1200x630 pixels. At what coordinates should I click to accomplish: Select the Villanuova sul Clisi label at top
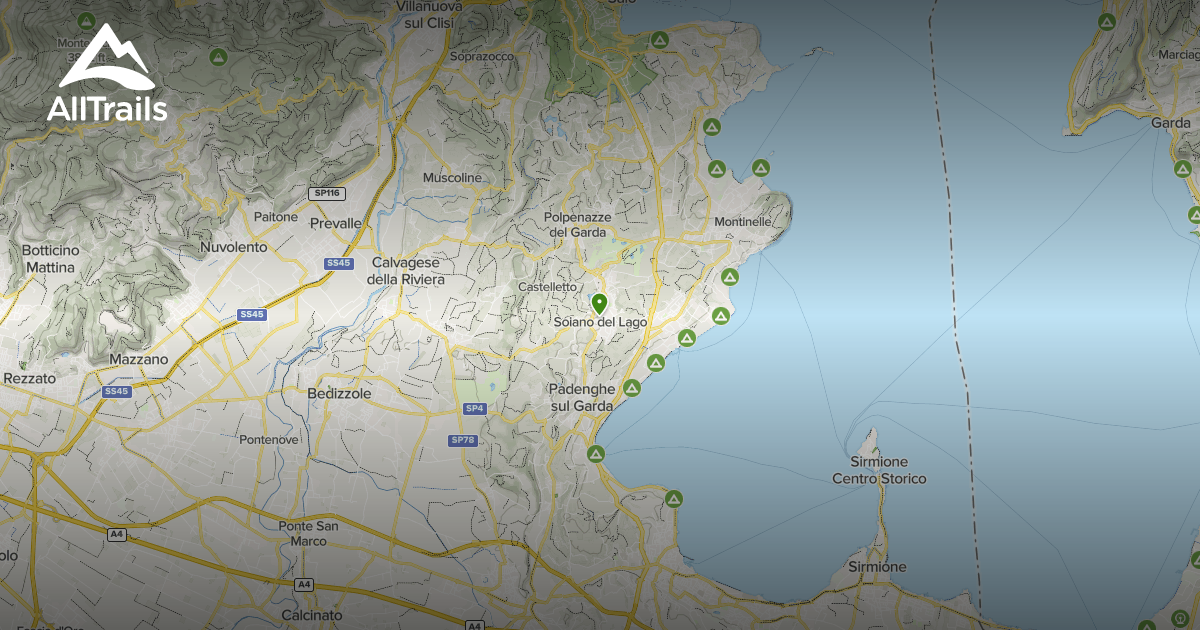428,12
